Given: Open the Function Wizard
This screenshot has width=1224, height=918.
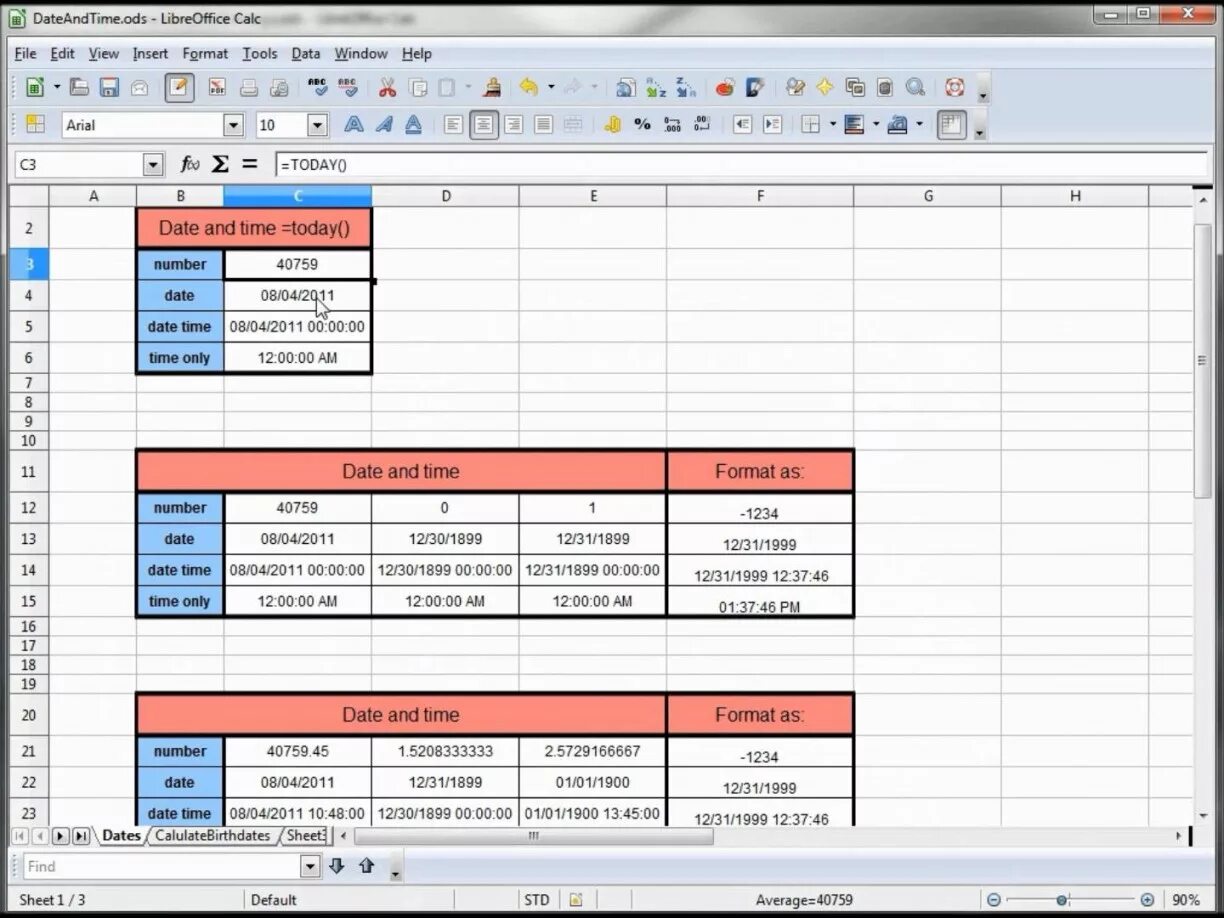Looking at the screenshot, I should (190, 164).
